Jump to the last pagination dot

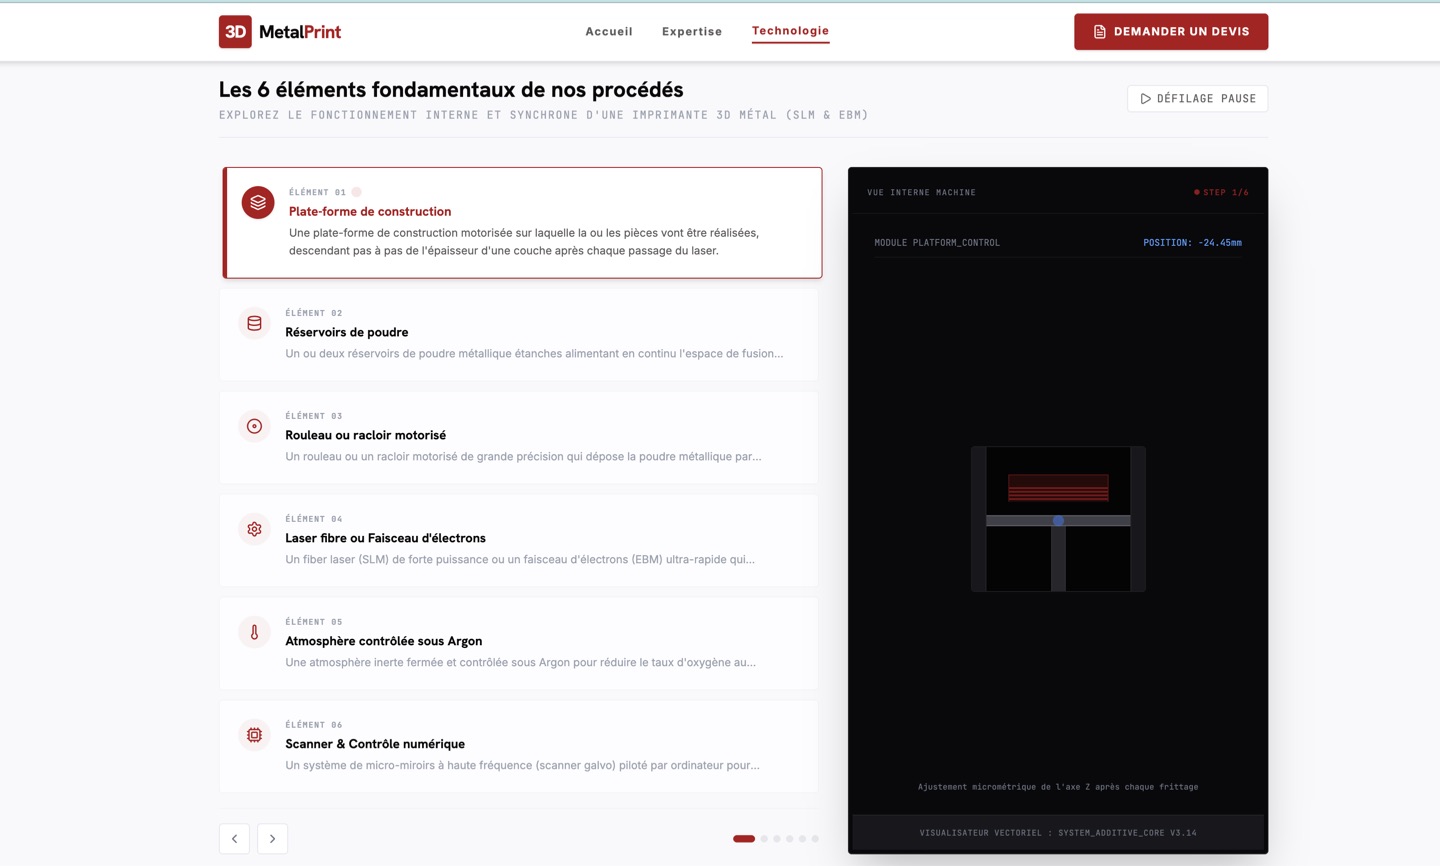point(815,839)
